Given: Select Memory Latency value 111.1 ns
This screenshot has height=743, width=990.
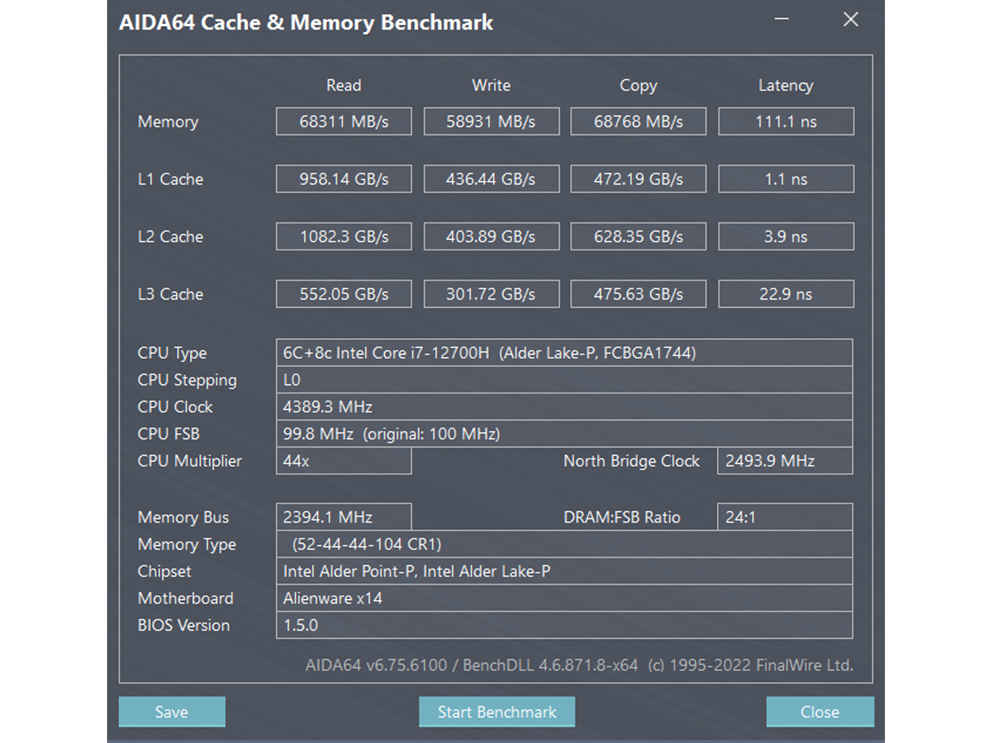Looking at the screenshot, I should [786, 121].
